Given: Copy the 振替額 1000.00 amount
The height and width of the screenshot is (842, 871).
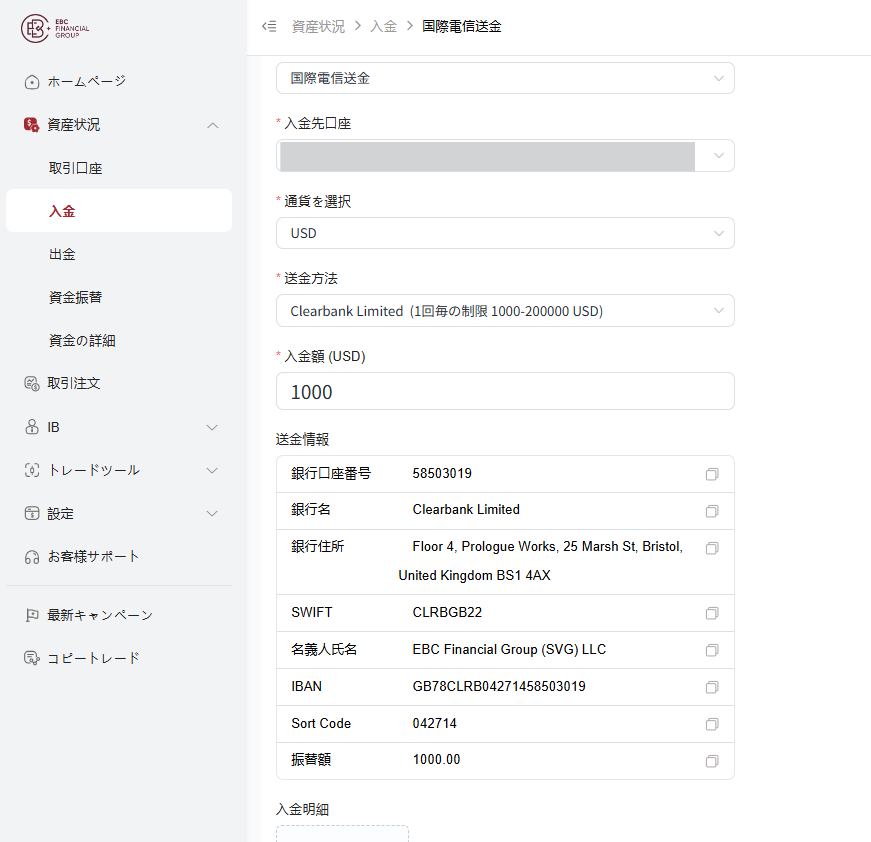Looking at the screenshot, I should click(712, 761).
